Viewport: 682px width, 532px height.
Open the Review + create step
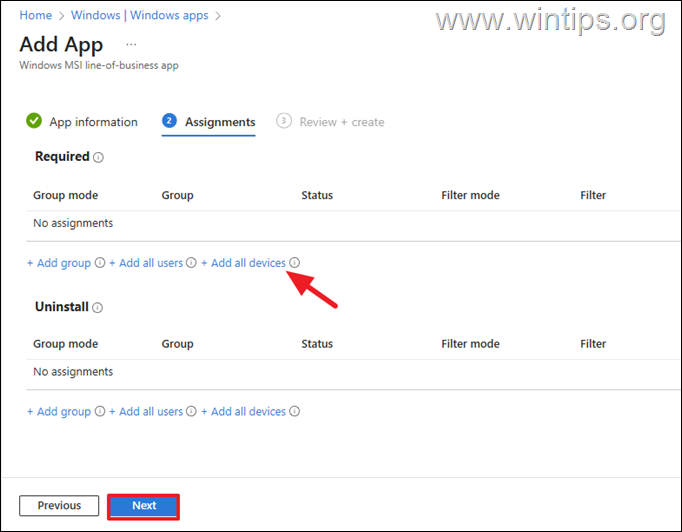(341, 122)
